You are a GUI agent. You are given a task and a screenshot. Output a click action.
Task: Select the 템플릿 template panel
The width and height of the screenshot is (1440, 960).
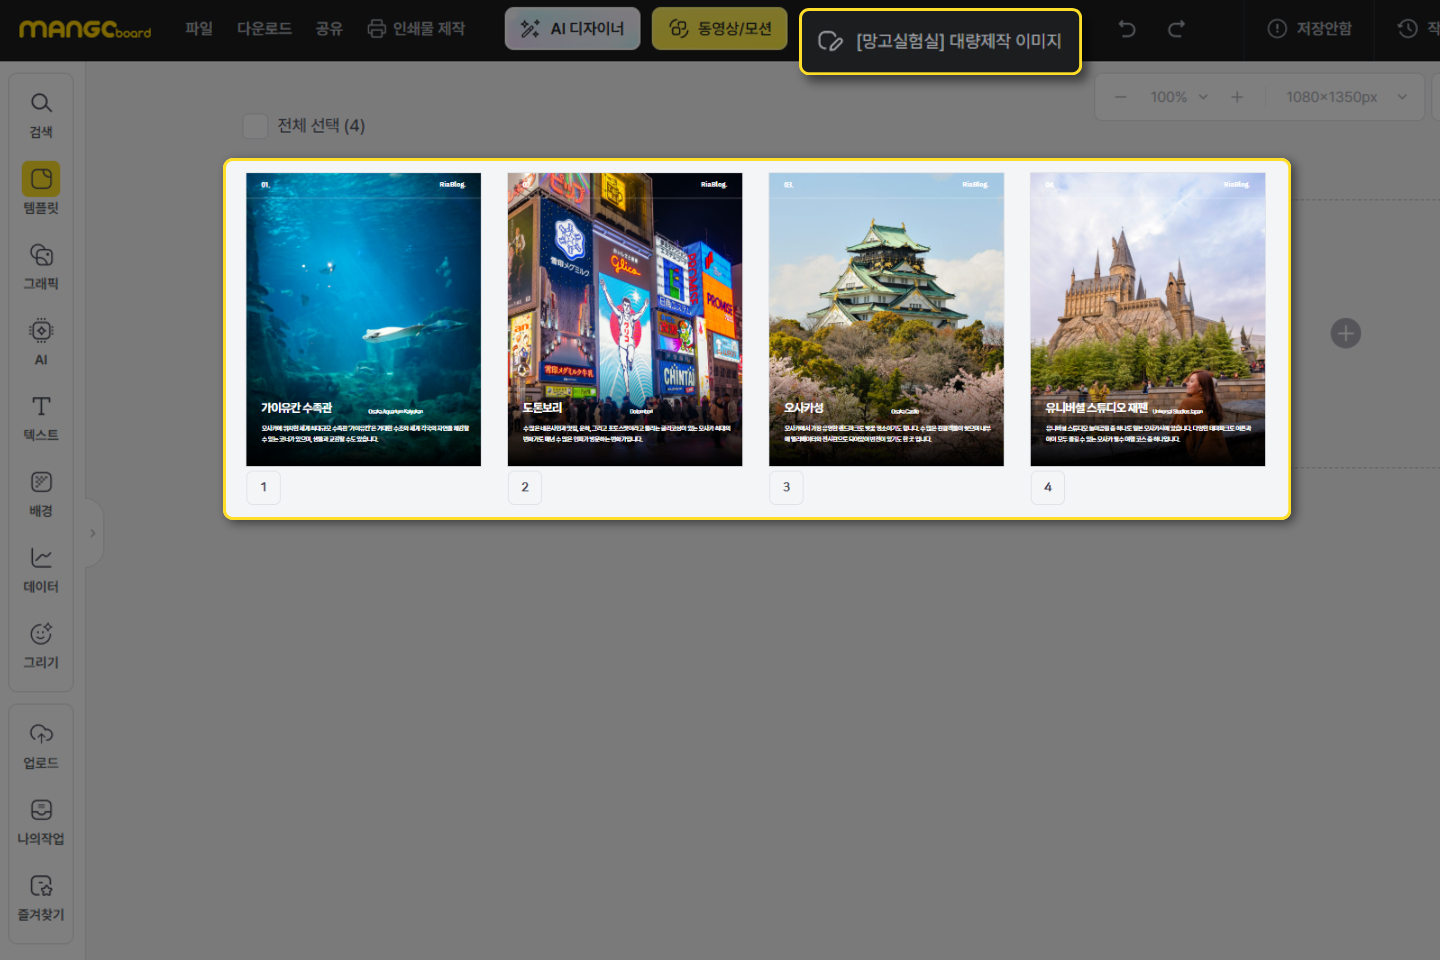(x=41, y=189)
